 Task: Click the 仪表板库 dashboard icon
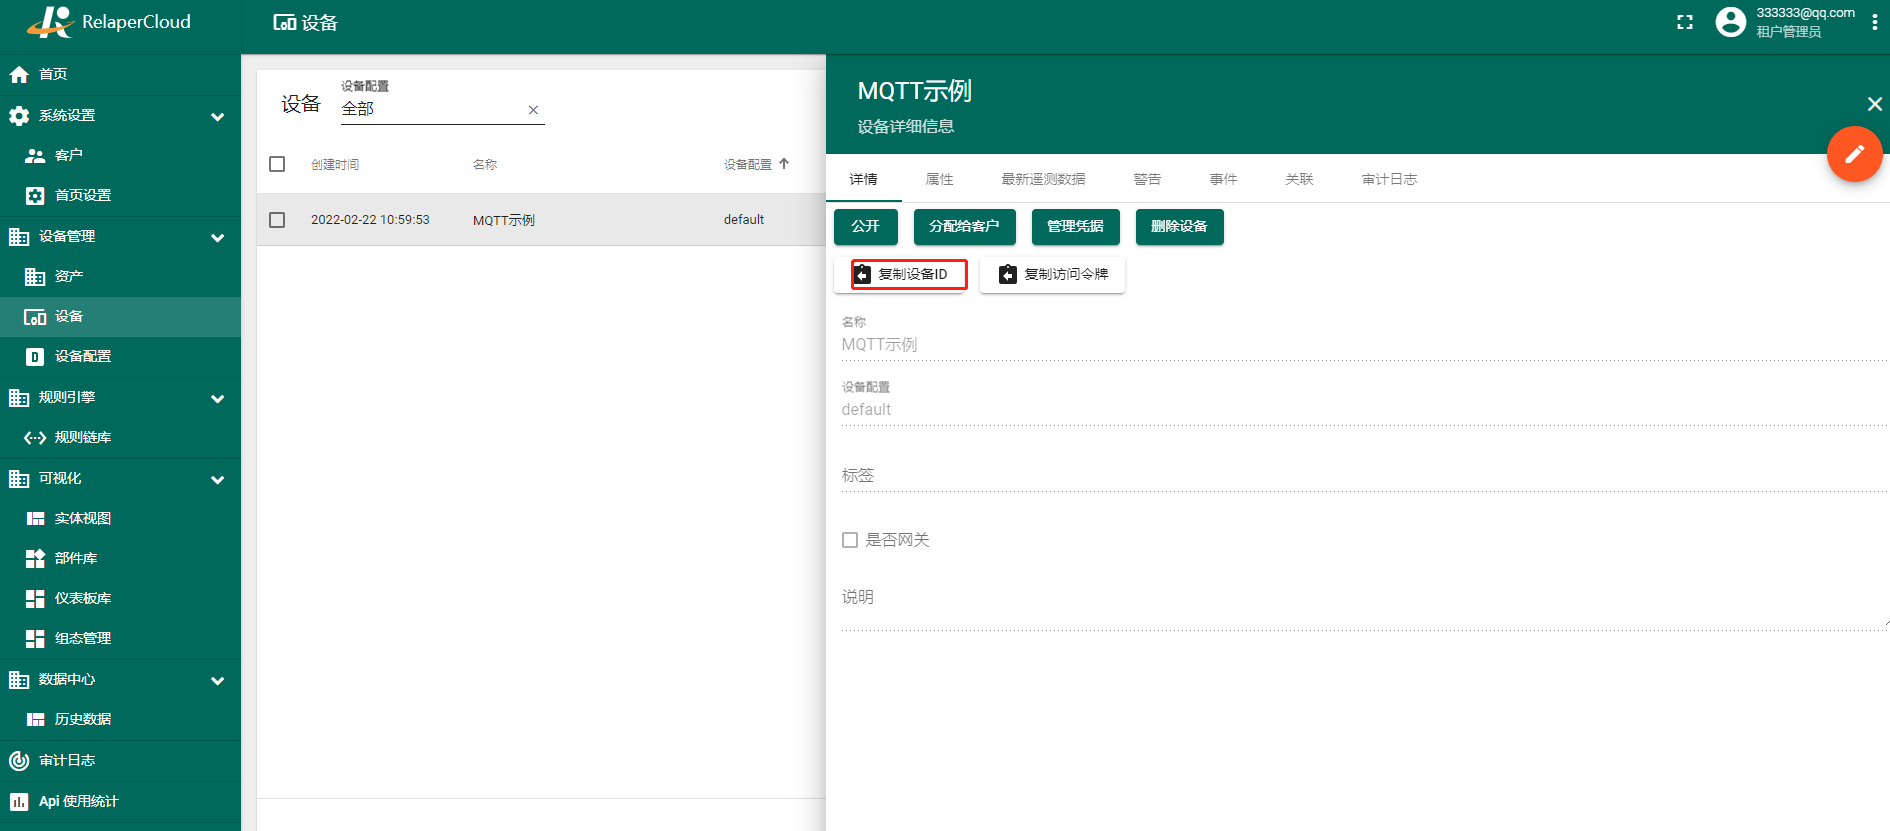35,598
